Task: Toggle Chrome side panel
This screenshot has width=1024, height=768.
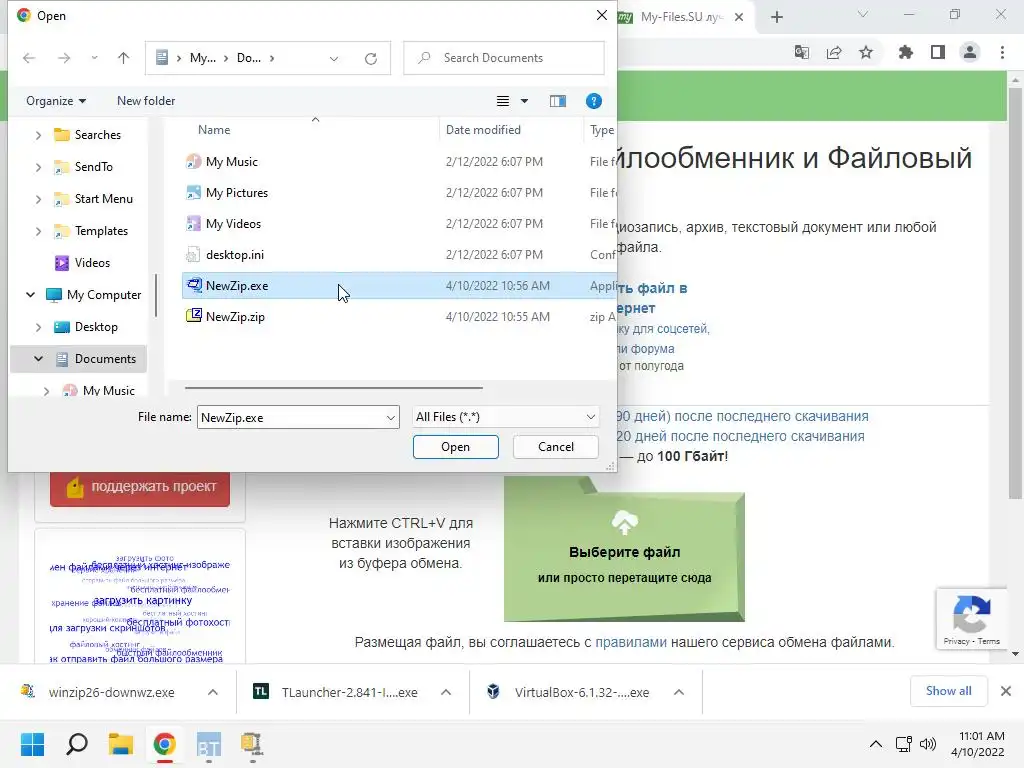Action: pos(938,52)
